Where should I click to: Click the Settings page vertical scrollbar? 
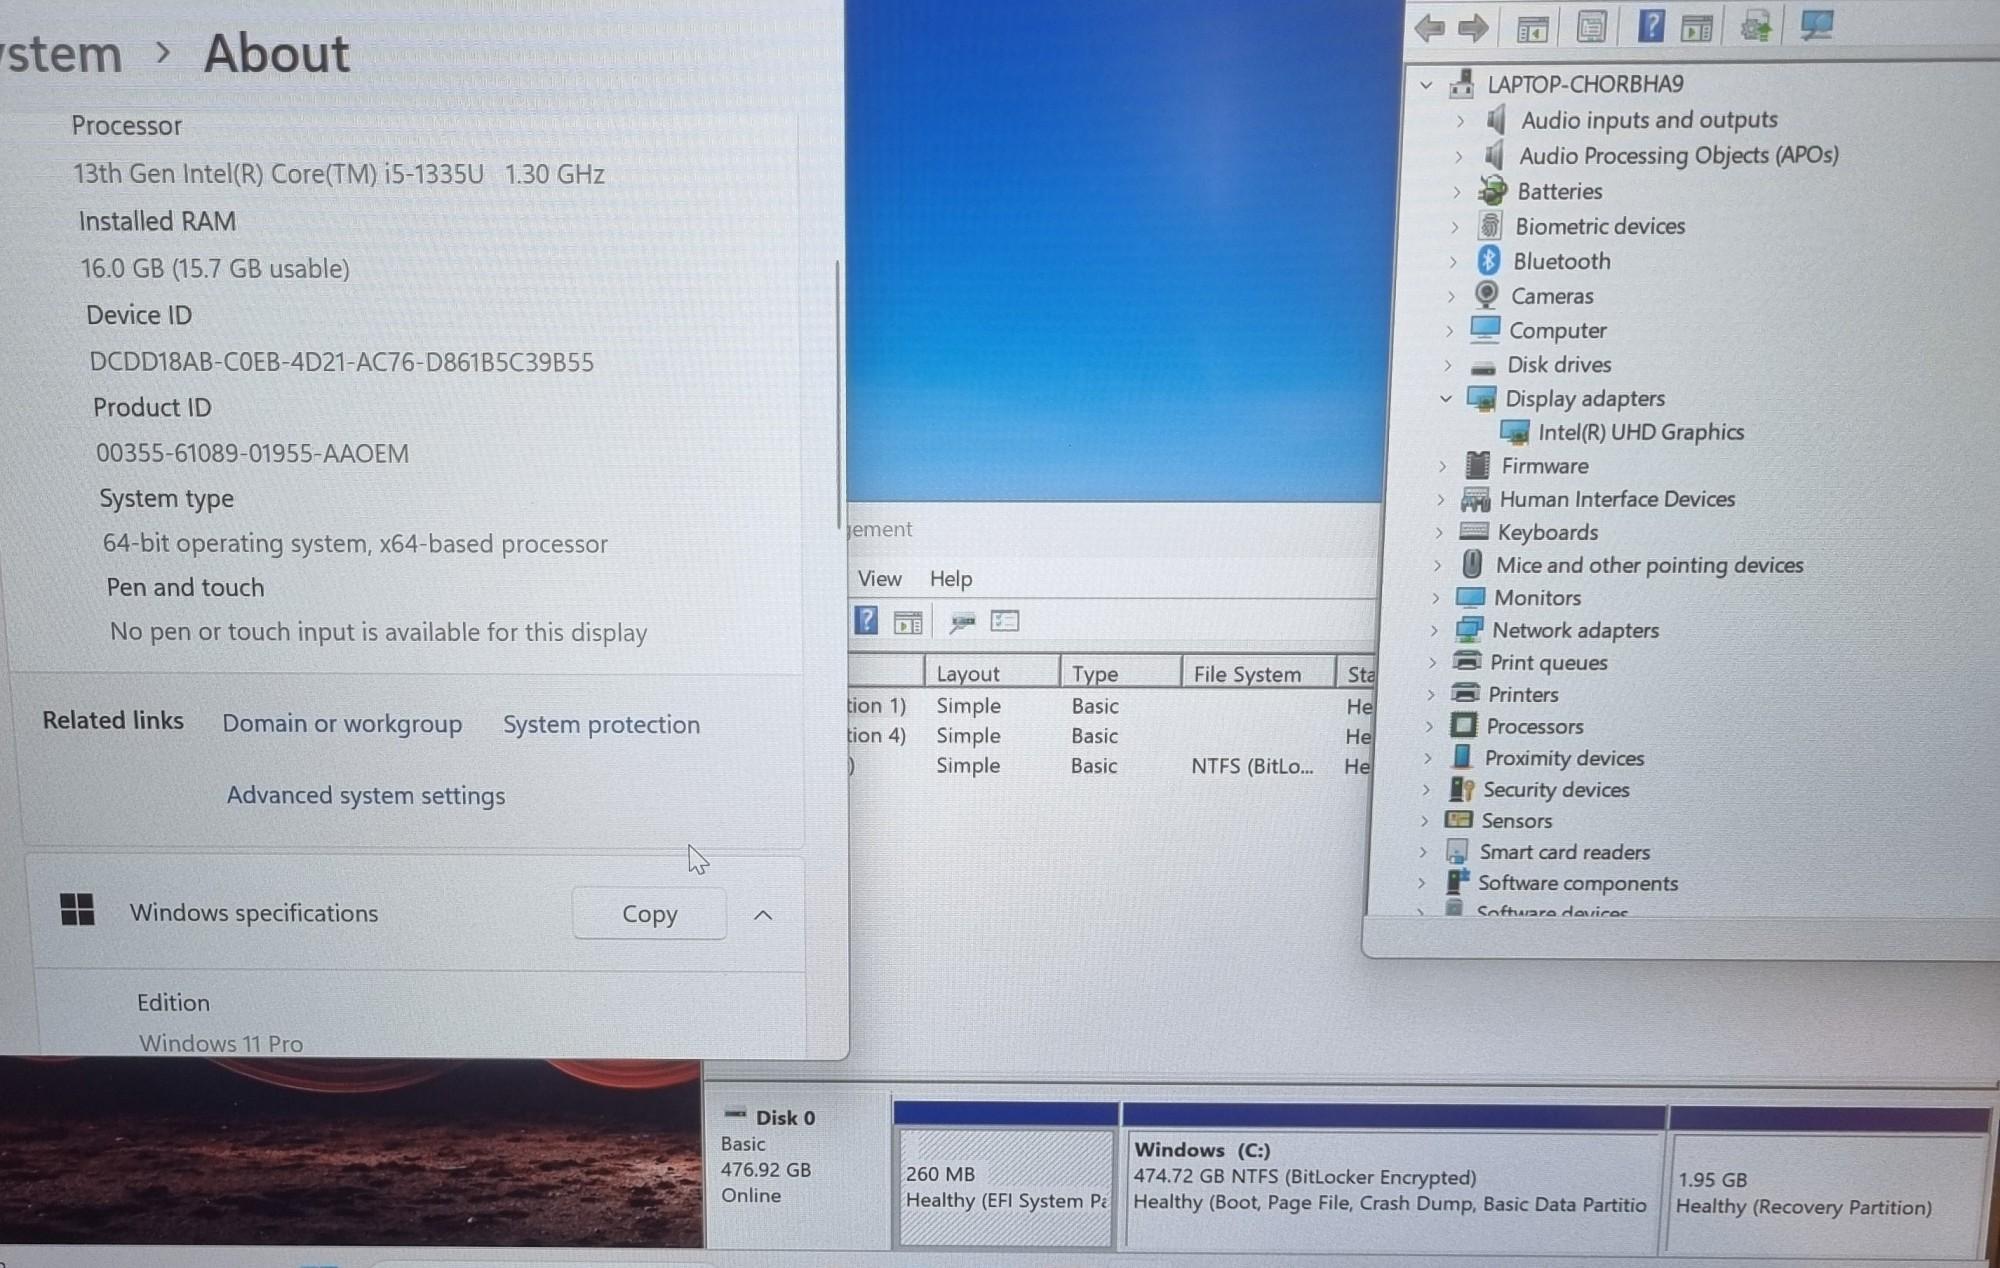(x=837, y=395)
